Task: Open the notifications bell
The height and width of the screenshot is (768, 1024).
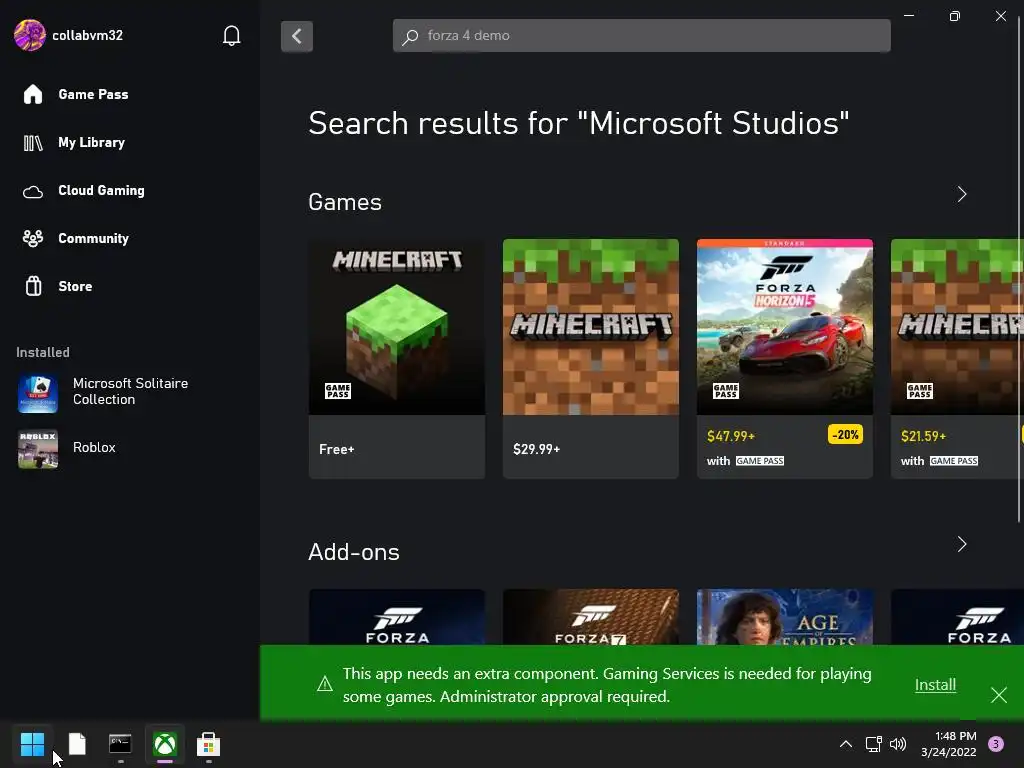Action: 231,35
